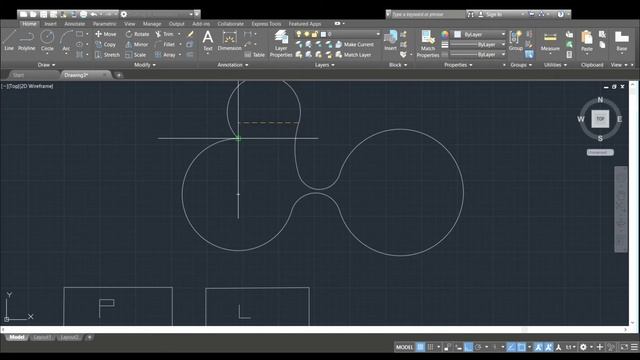Open the Insert ribbon tab
The height and width of the screenshot is (360, 640).
click(x=50, y=24)
